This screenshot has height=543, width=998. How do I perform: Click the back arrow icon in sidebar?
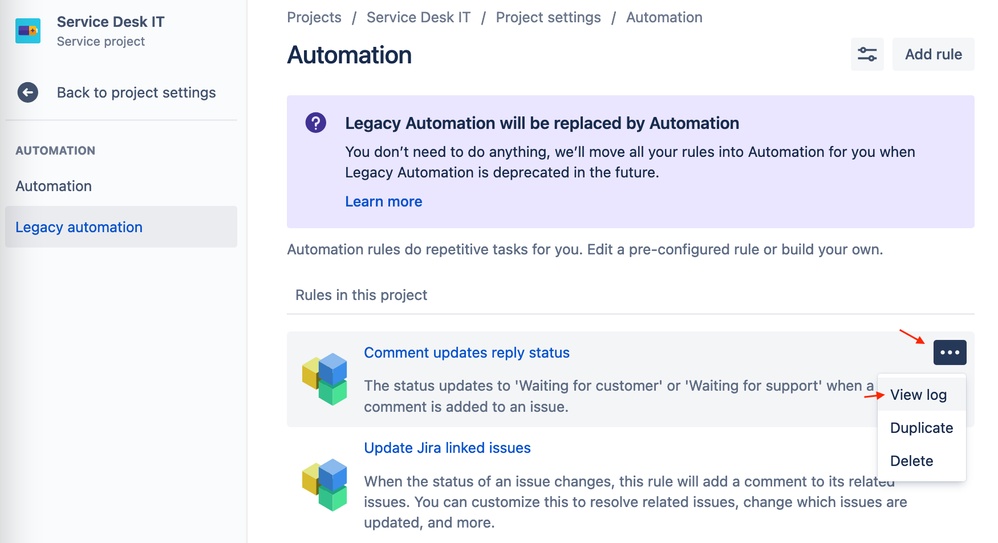tap(27, 92)
